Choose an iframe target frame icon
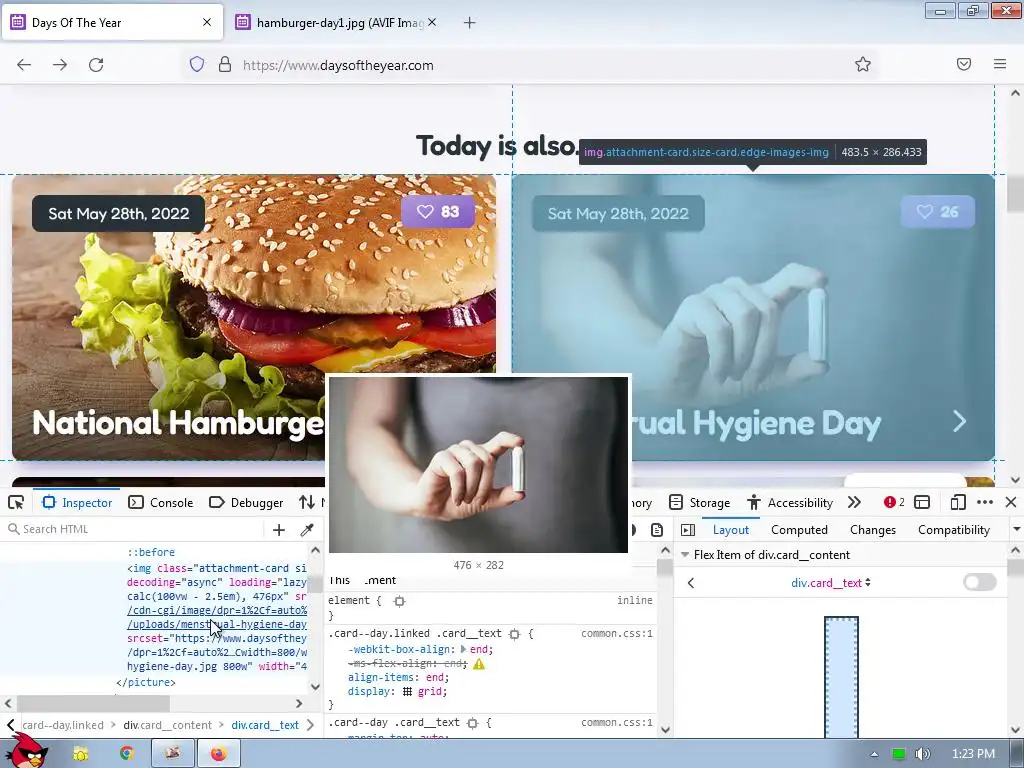The height and width of the screenshot is (768, 1024). point(922,502)
